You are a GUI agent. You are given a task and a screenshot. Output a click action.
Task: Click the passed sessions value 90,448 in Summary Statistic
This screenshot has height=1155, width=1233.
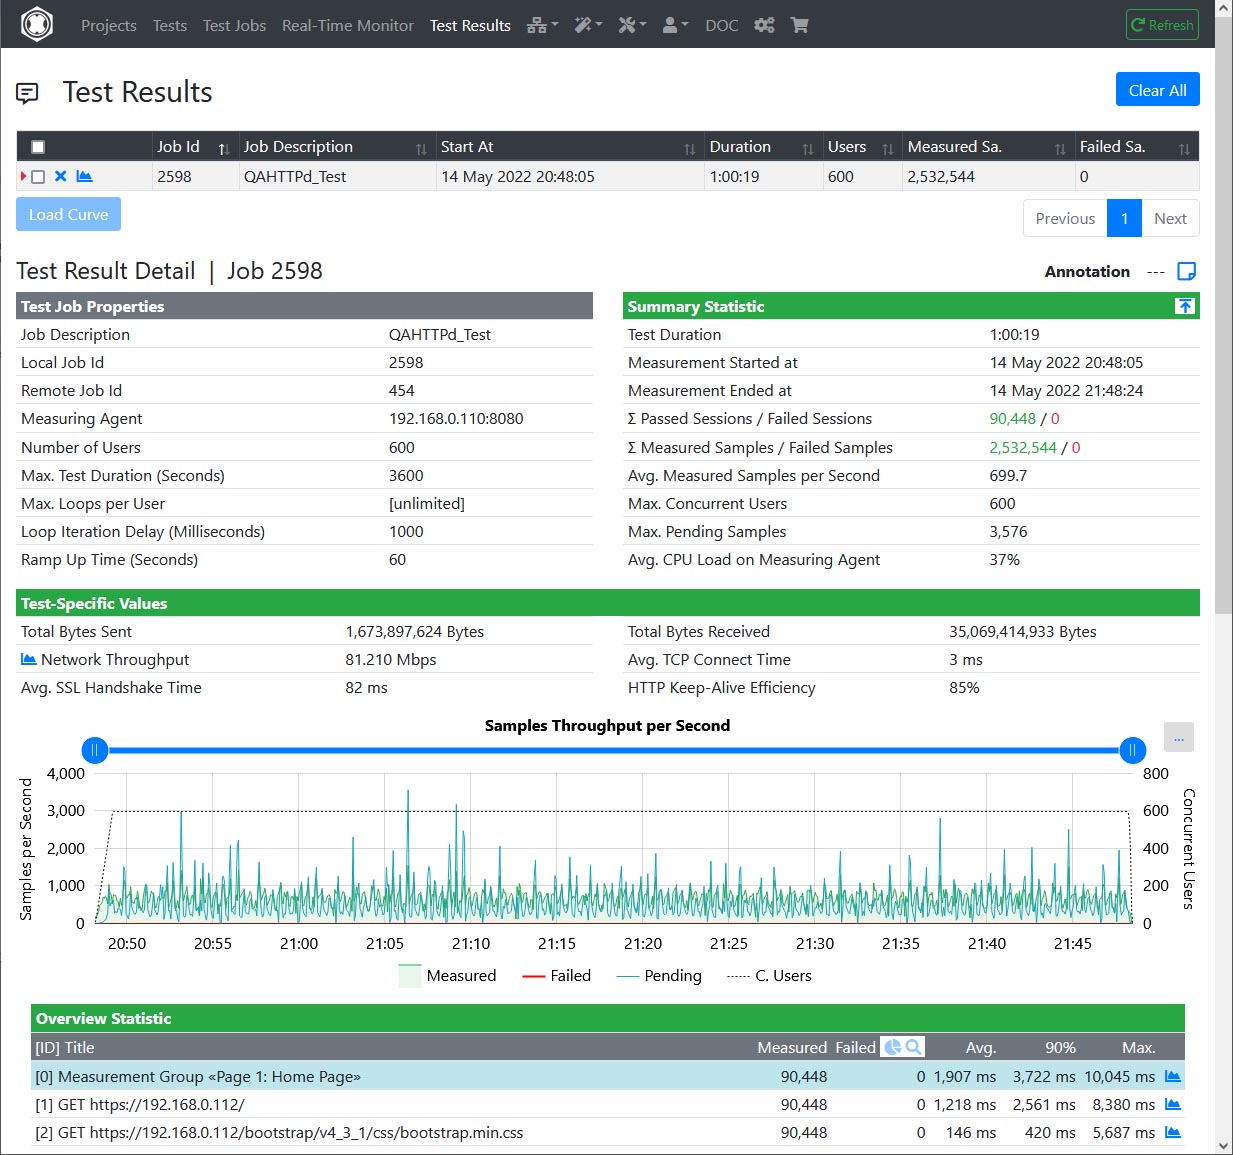(x=1013, y=419)
